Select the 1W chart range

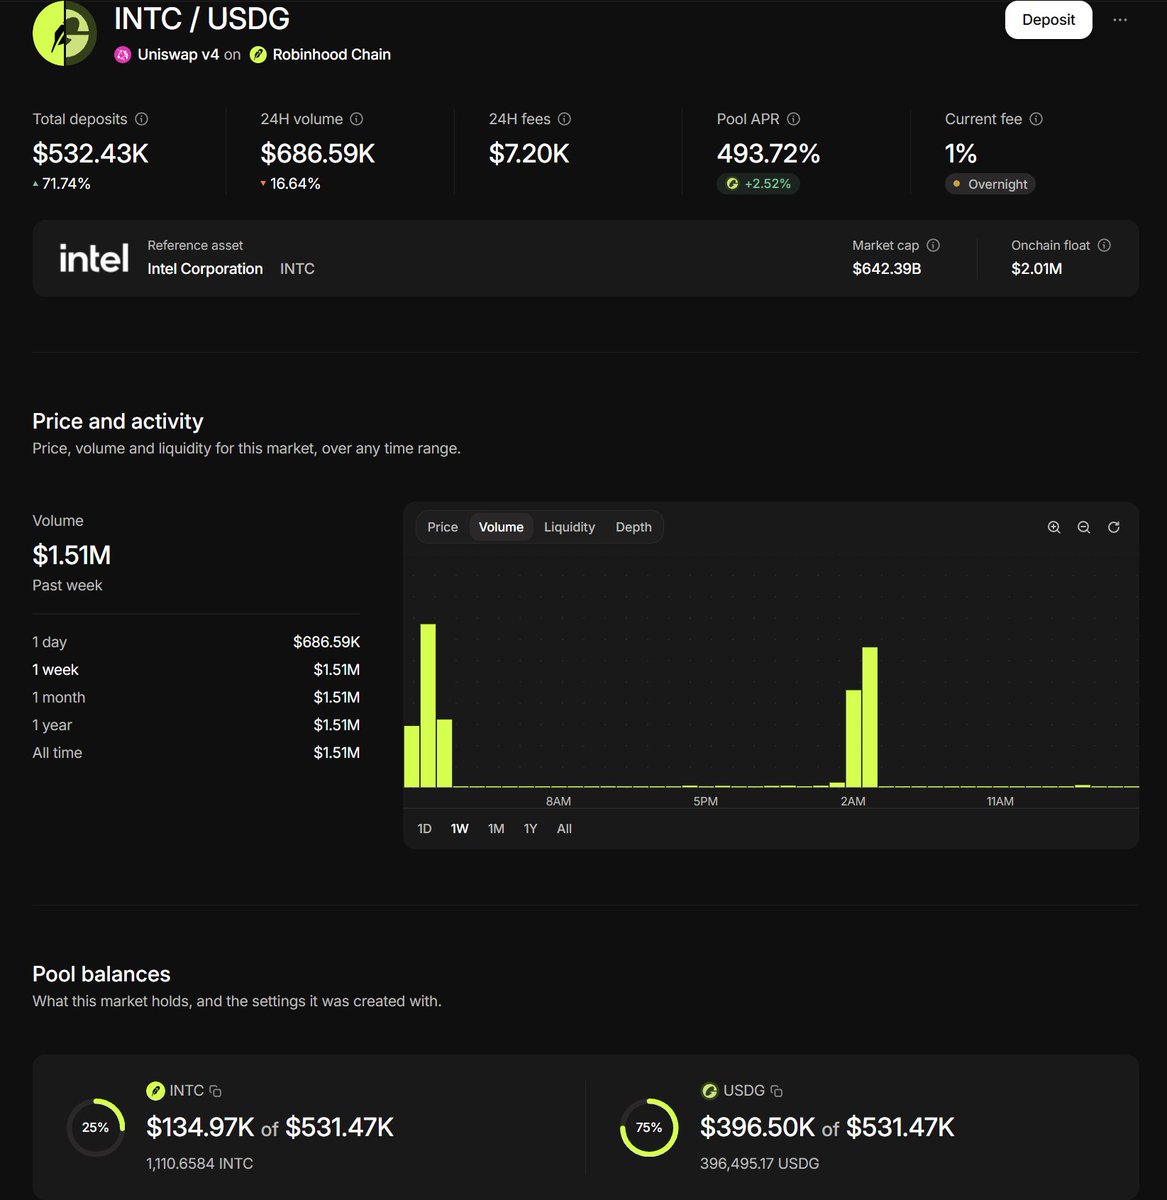[460, 829]
